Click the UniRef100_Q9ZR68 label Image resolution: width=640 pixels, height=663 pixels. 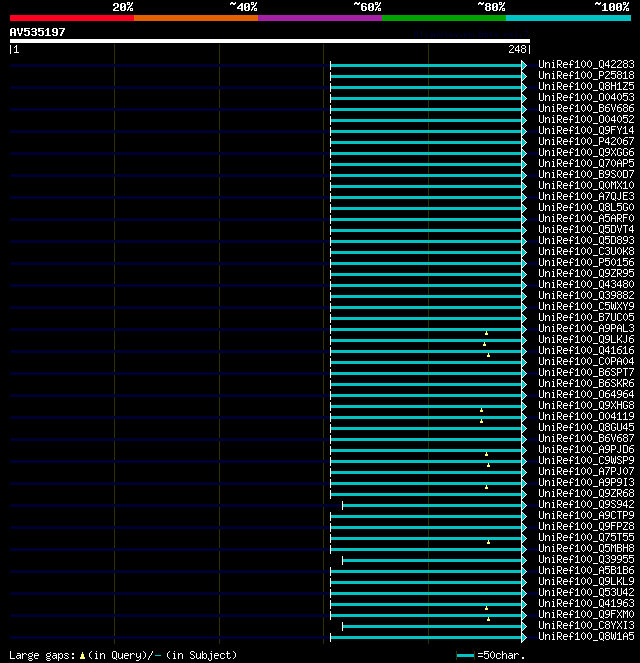coord(586,493)
